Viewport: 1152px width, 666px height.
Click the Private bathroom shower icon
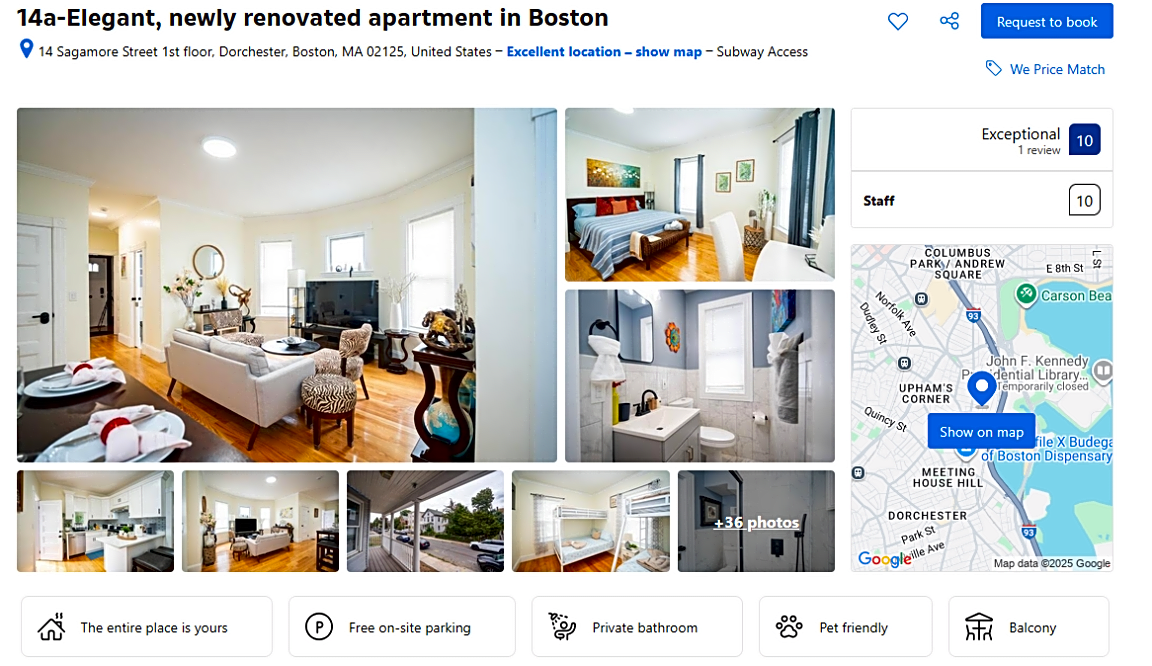563,627
